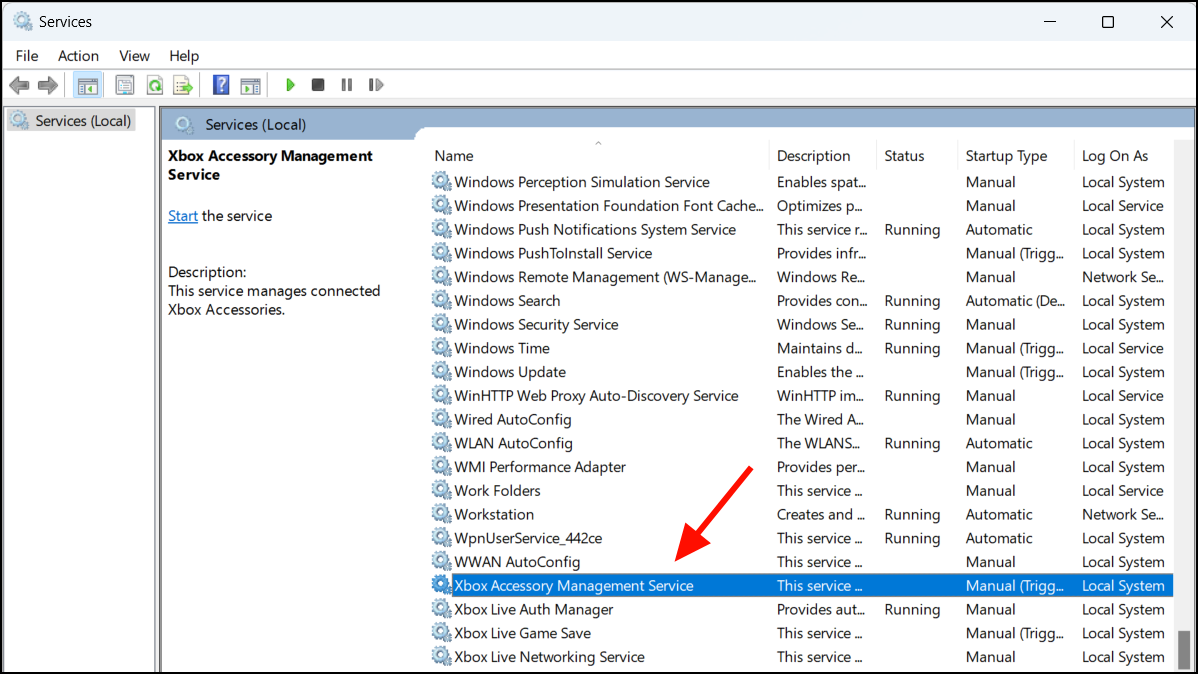The width and height of the screenshot is (1198, 674).
Task: Click the Restart Service toolbar icon
Action: pyautogui.click(x=375, y=85)
